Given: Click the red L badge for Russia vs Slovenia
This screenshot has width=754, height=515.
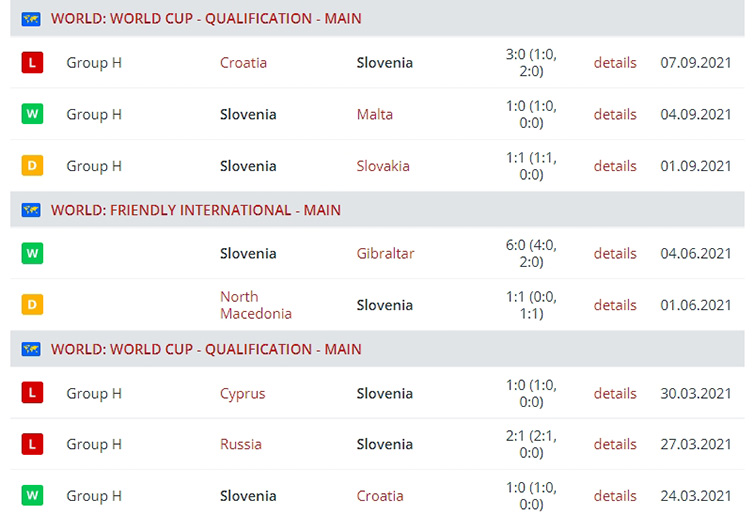Looking at the screenshot, I should click(32, 444).
